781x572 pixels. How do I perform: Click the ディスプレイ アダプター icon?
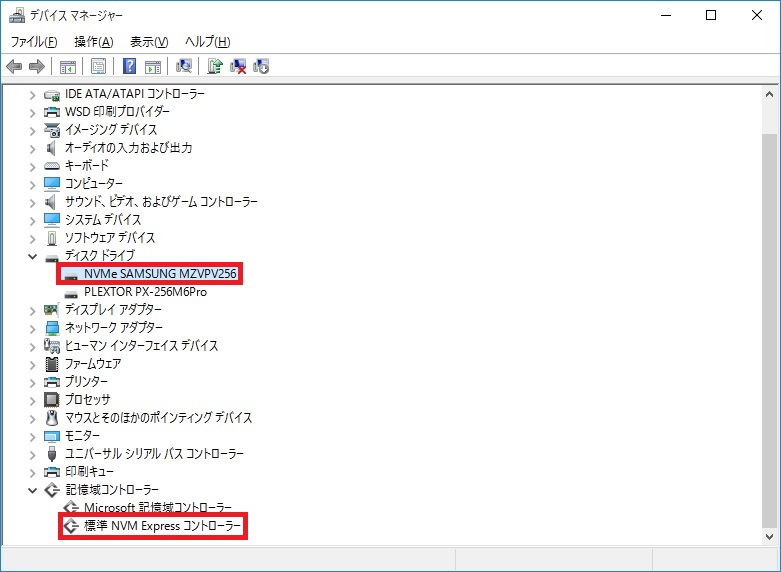(52, 310)
